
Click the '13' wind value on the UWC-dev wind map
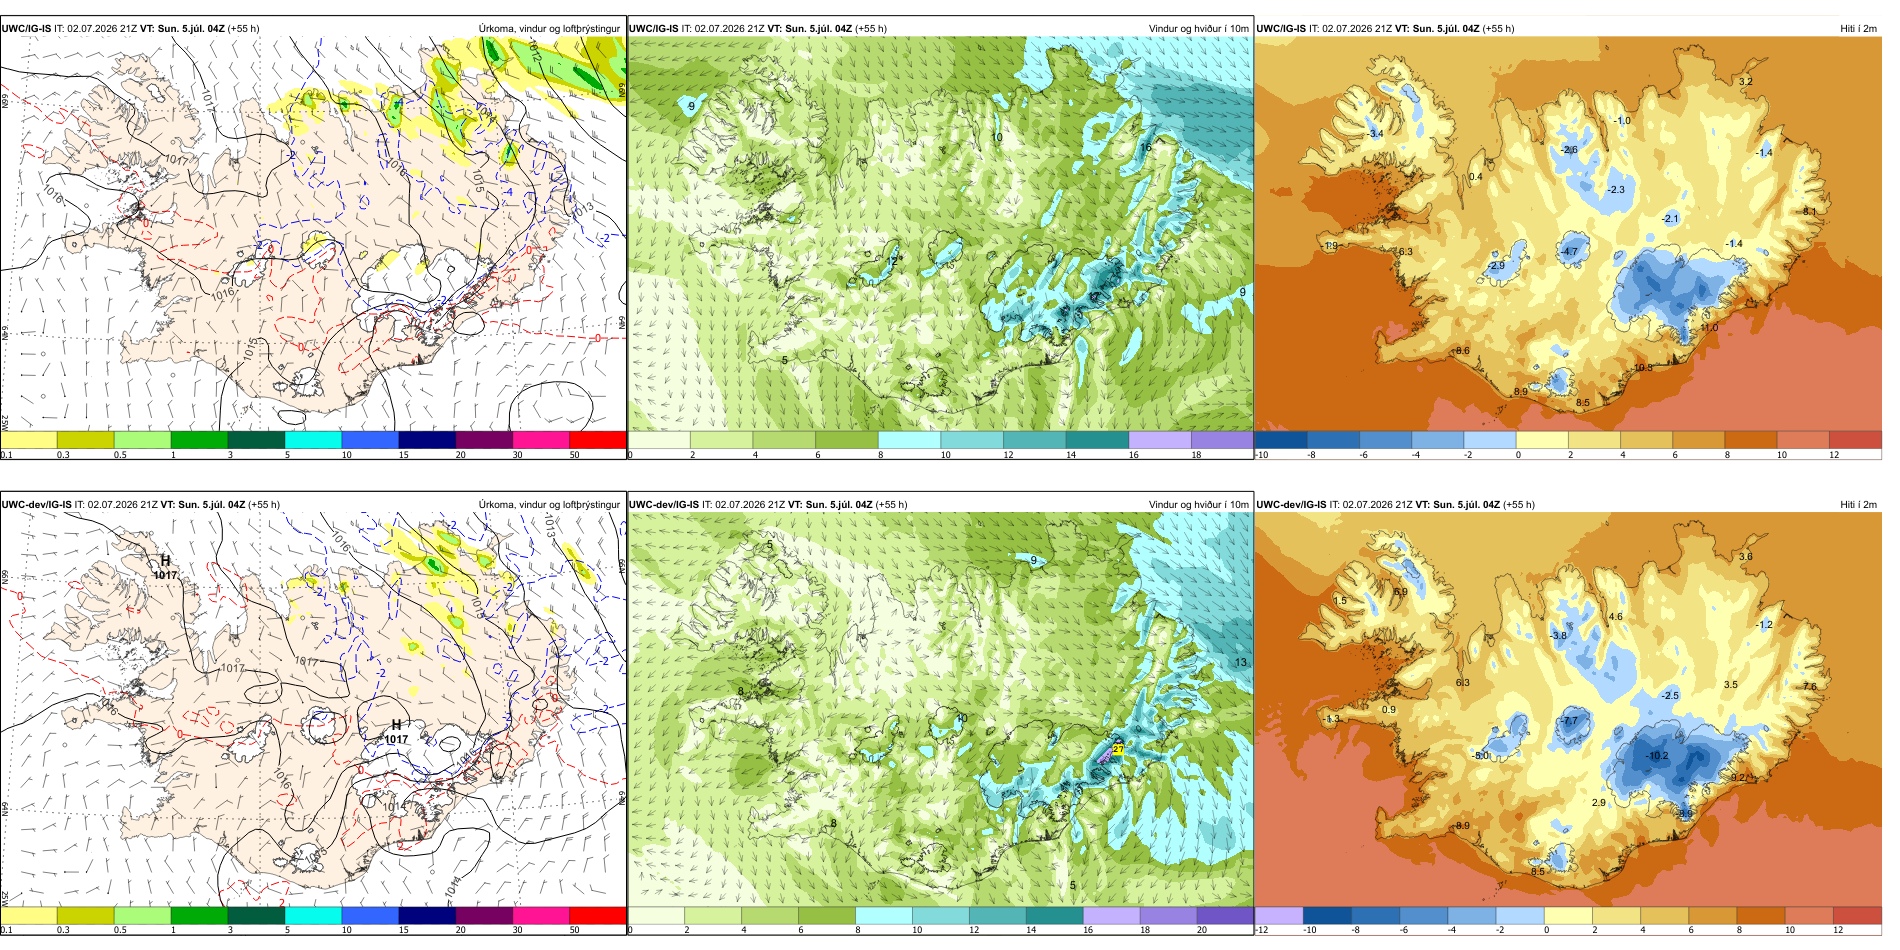(1241, 663)
